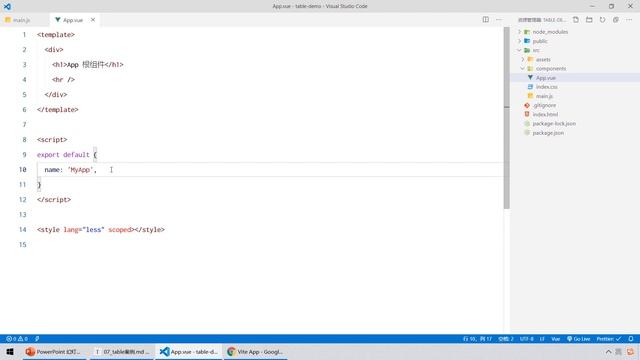
Task: Create a new file in explorer
Action: tap(576, 20)
